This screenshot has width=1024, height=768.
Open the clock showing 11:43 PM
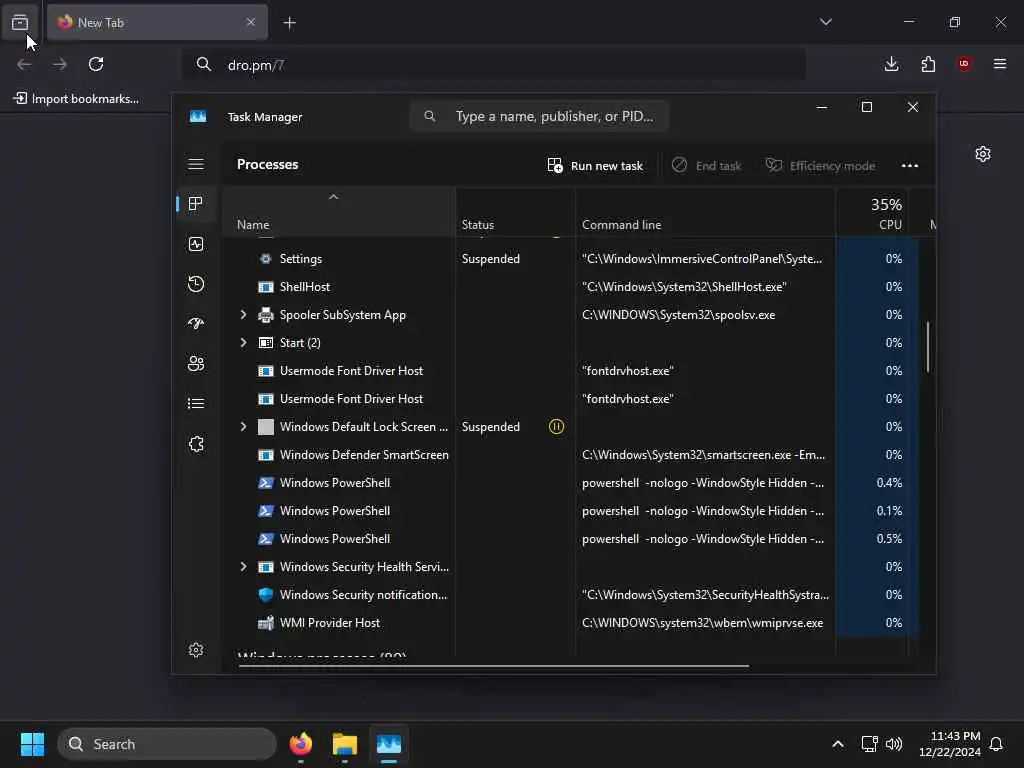pos(950,744)
